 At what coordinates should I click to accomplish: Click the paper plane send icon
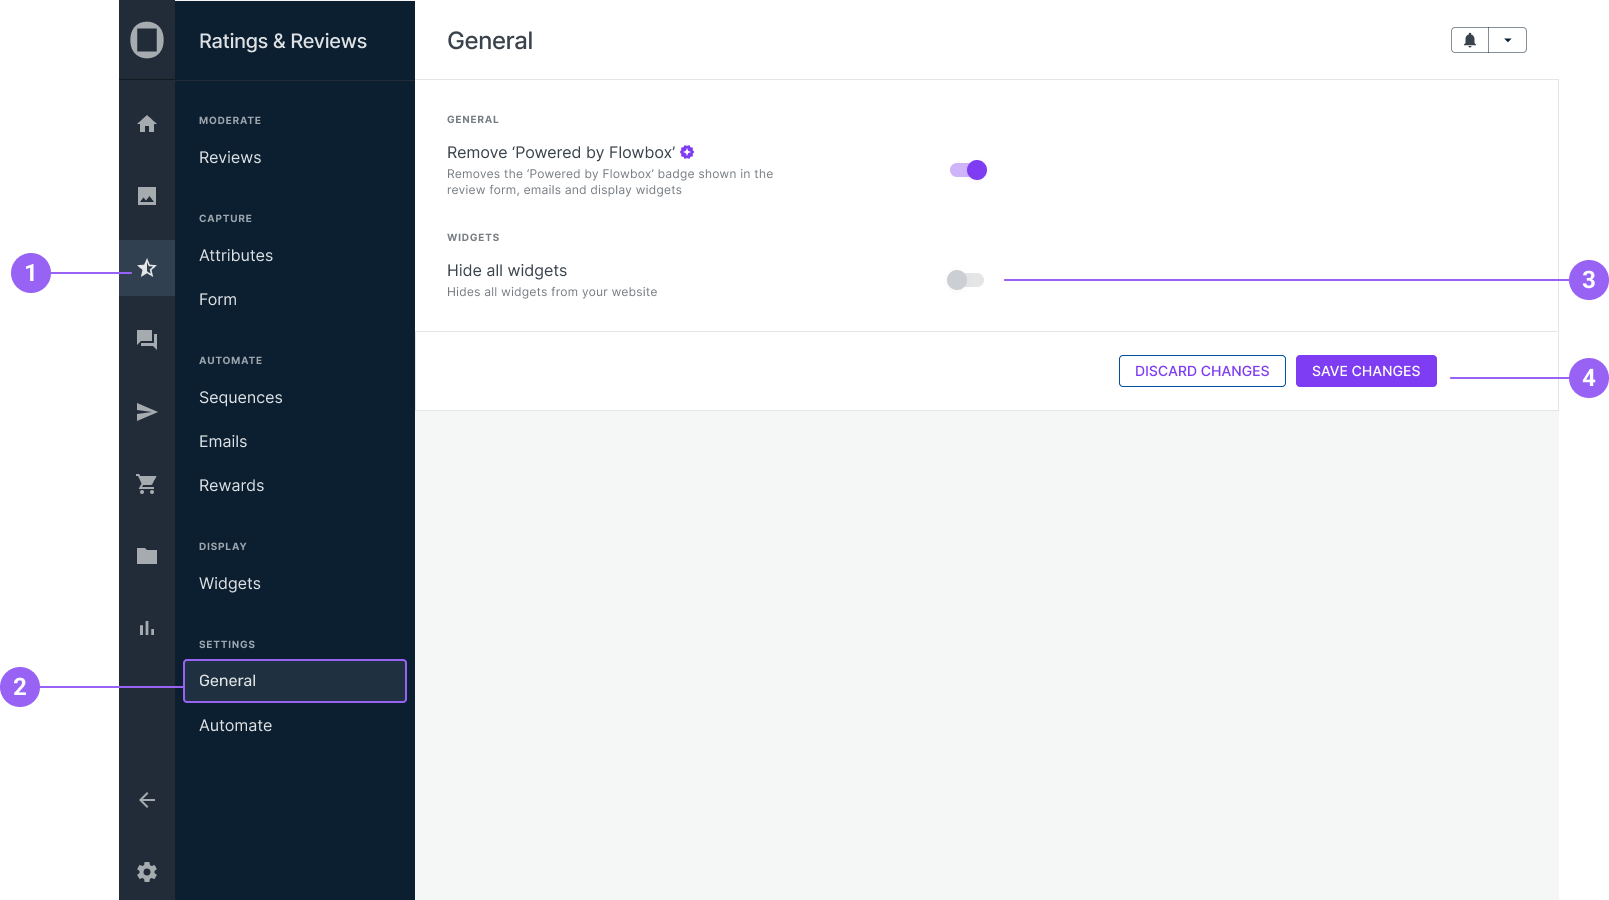(147, 412)
